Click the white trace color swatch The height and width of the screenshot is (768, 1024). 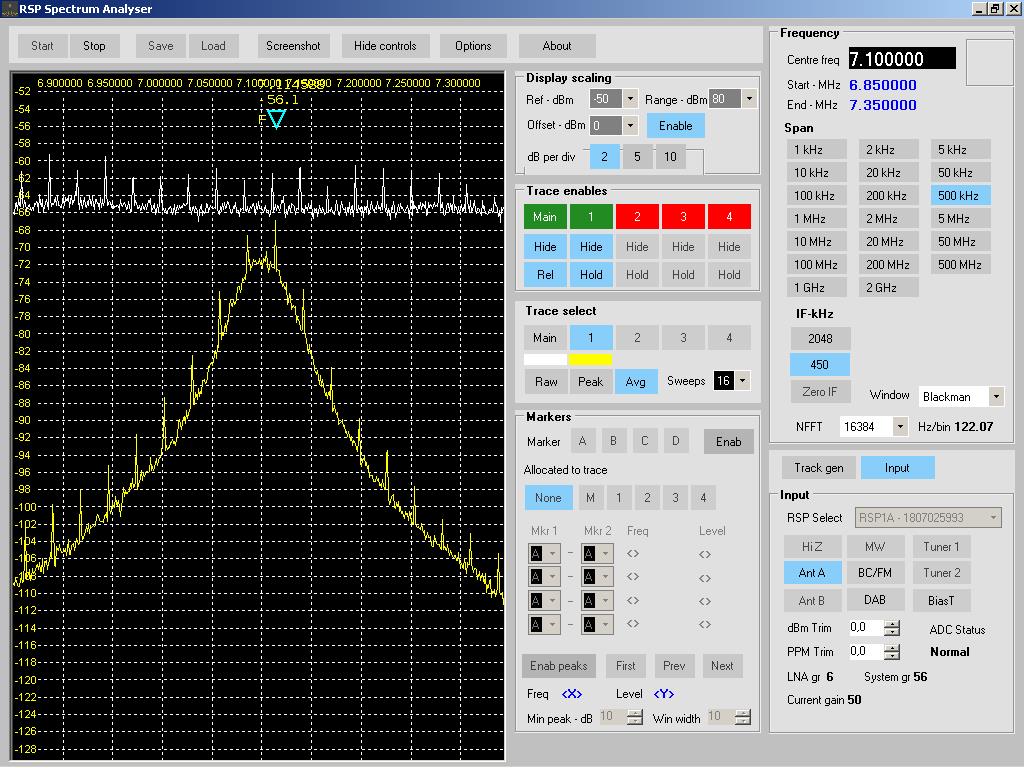pyautogui.click(x=545, y=359)
